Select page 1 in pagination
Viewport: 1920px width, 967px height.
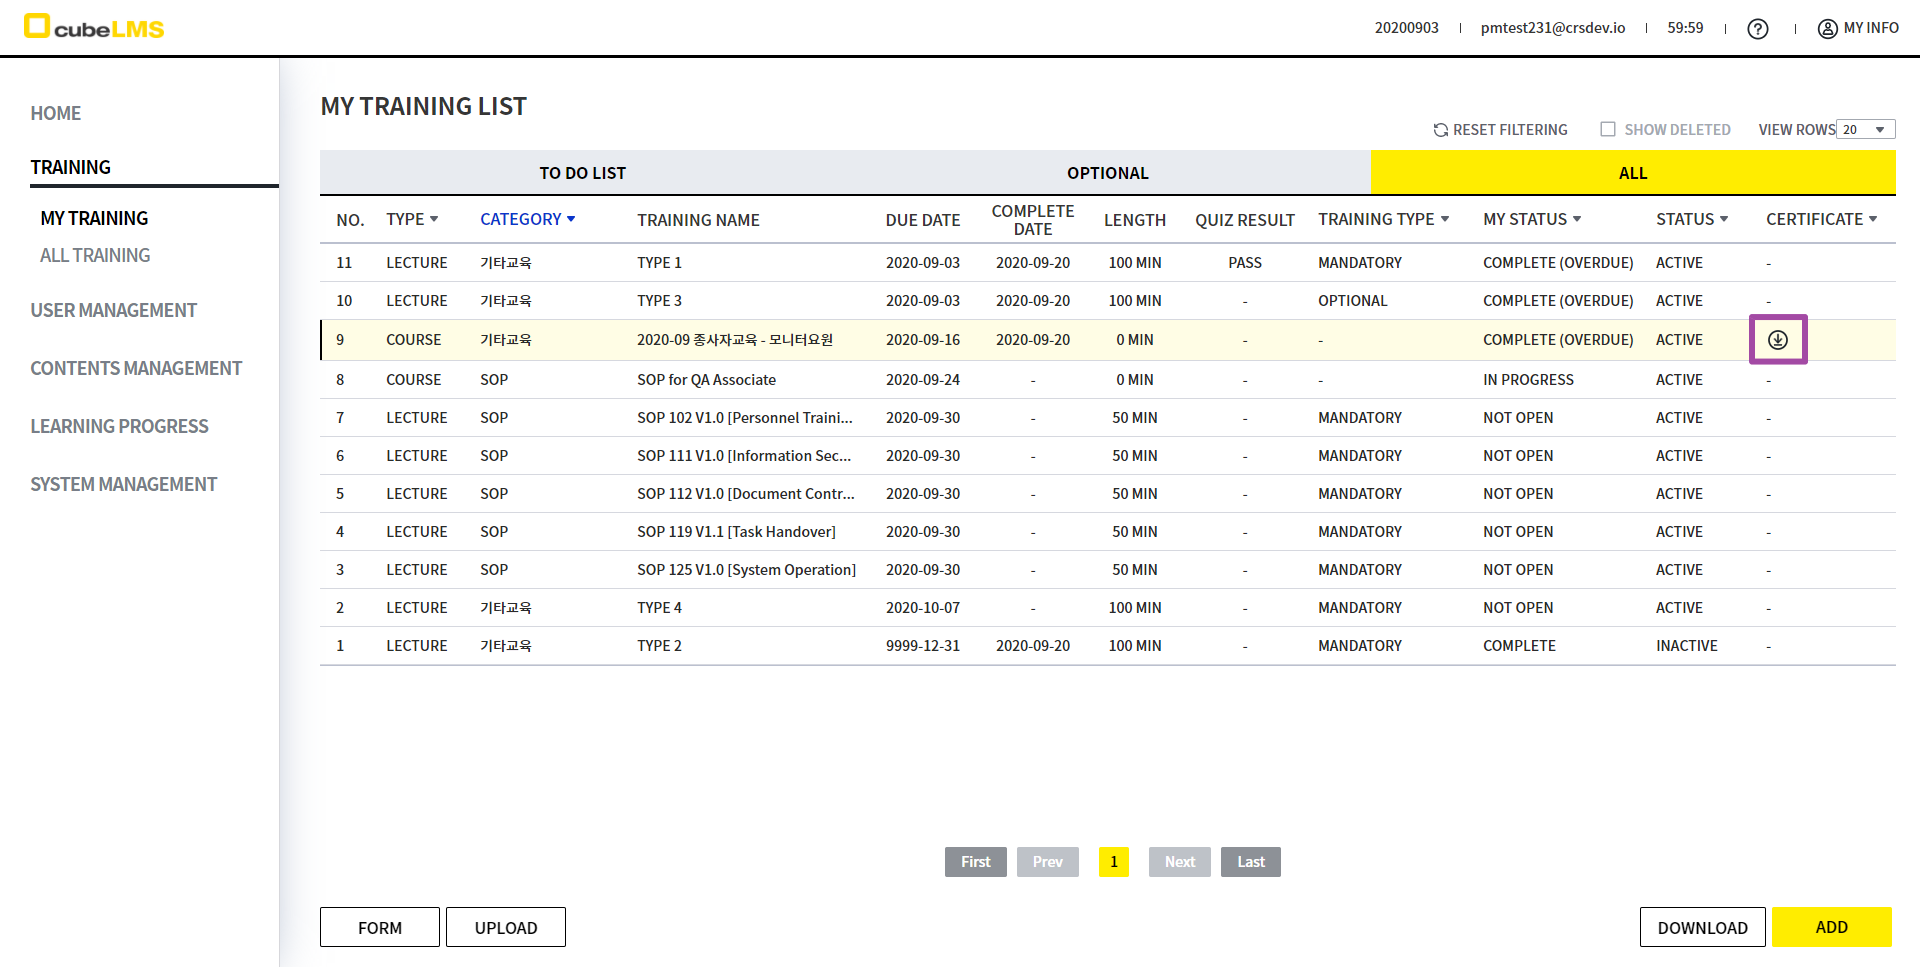click(x=1113, y=862)
